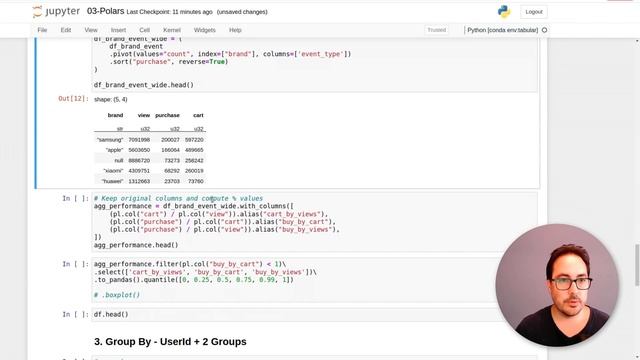The image size is (640, 360).
Task: Click the 'cart' column header
Action: point(198,116)
